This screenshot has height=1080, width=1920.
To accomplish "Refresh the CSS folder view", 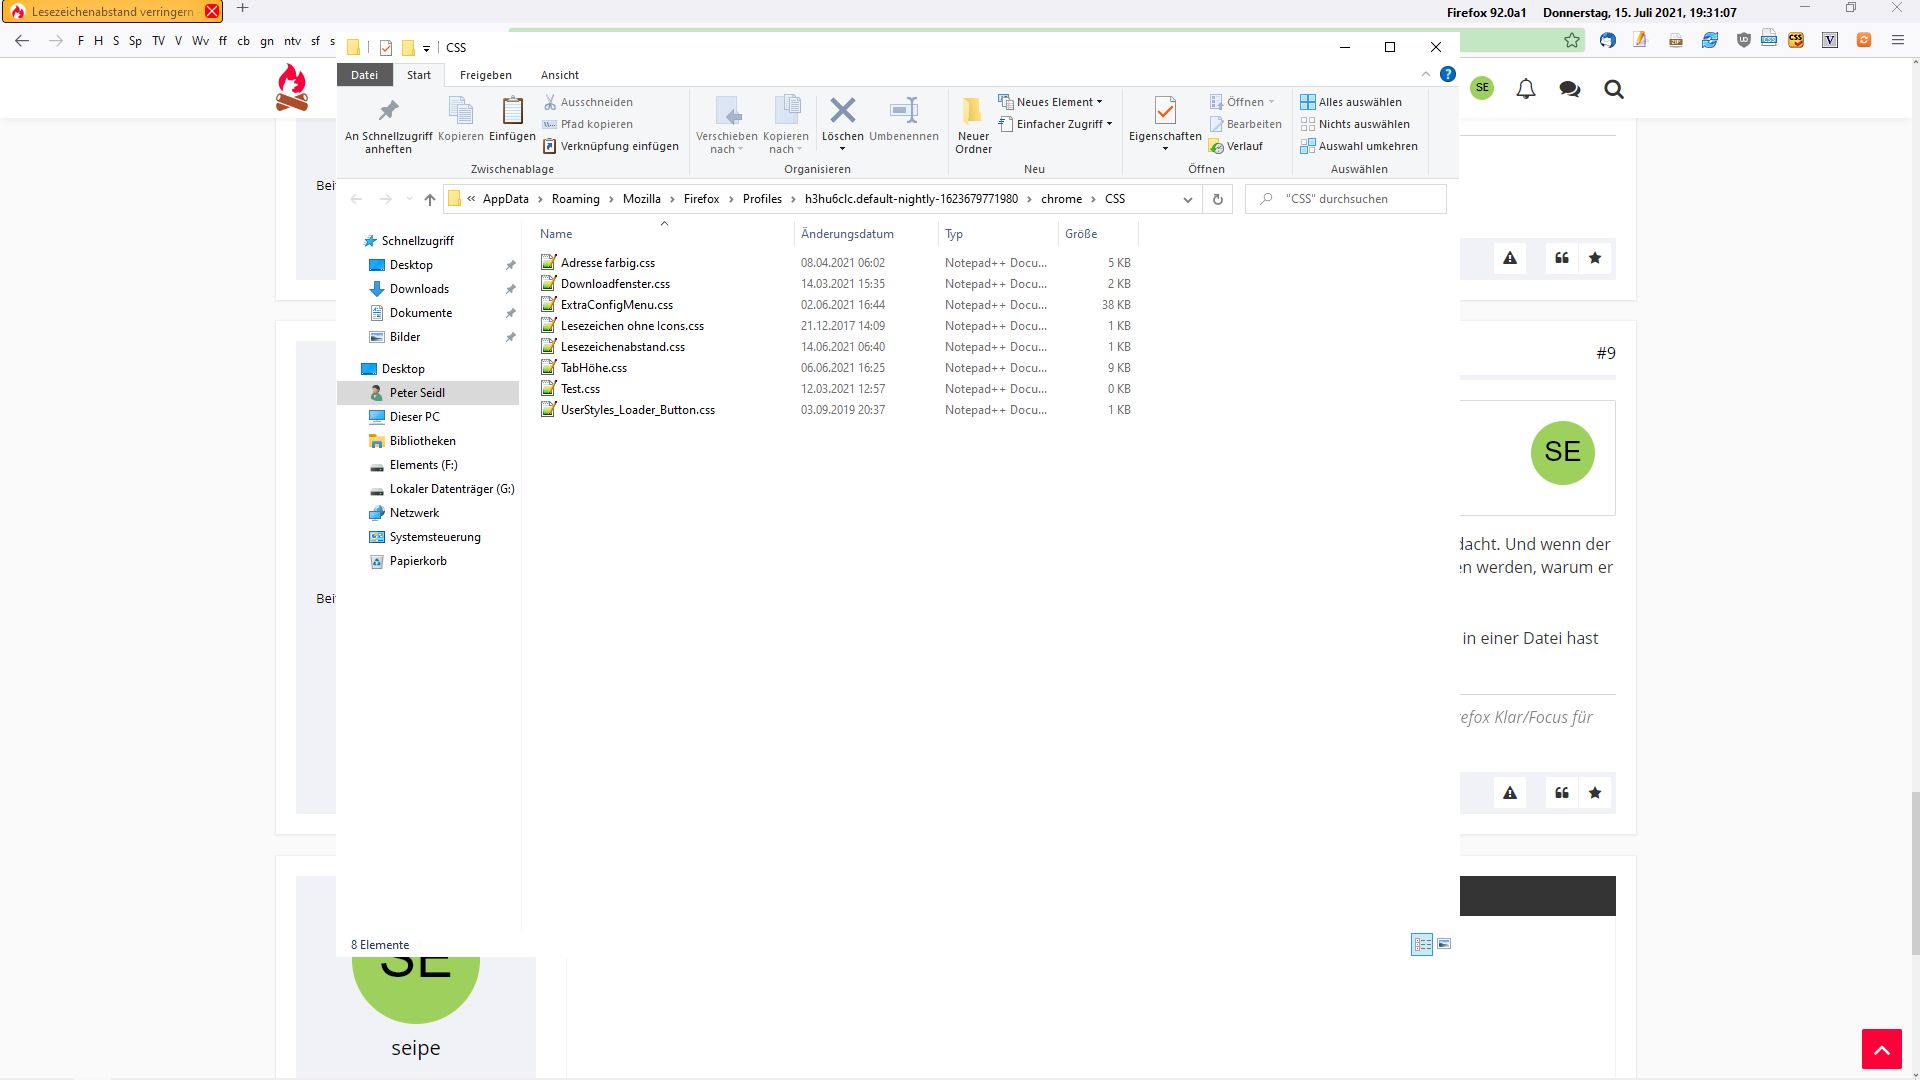I will (x=1217, y=199).
